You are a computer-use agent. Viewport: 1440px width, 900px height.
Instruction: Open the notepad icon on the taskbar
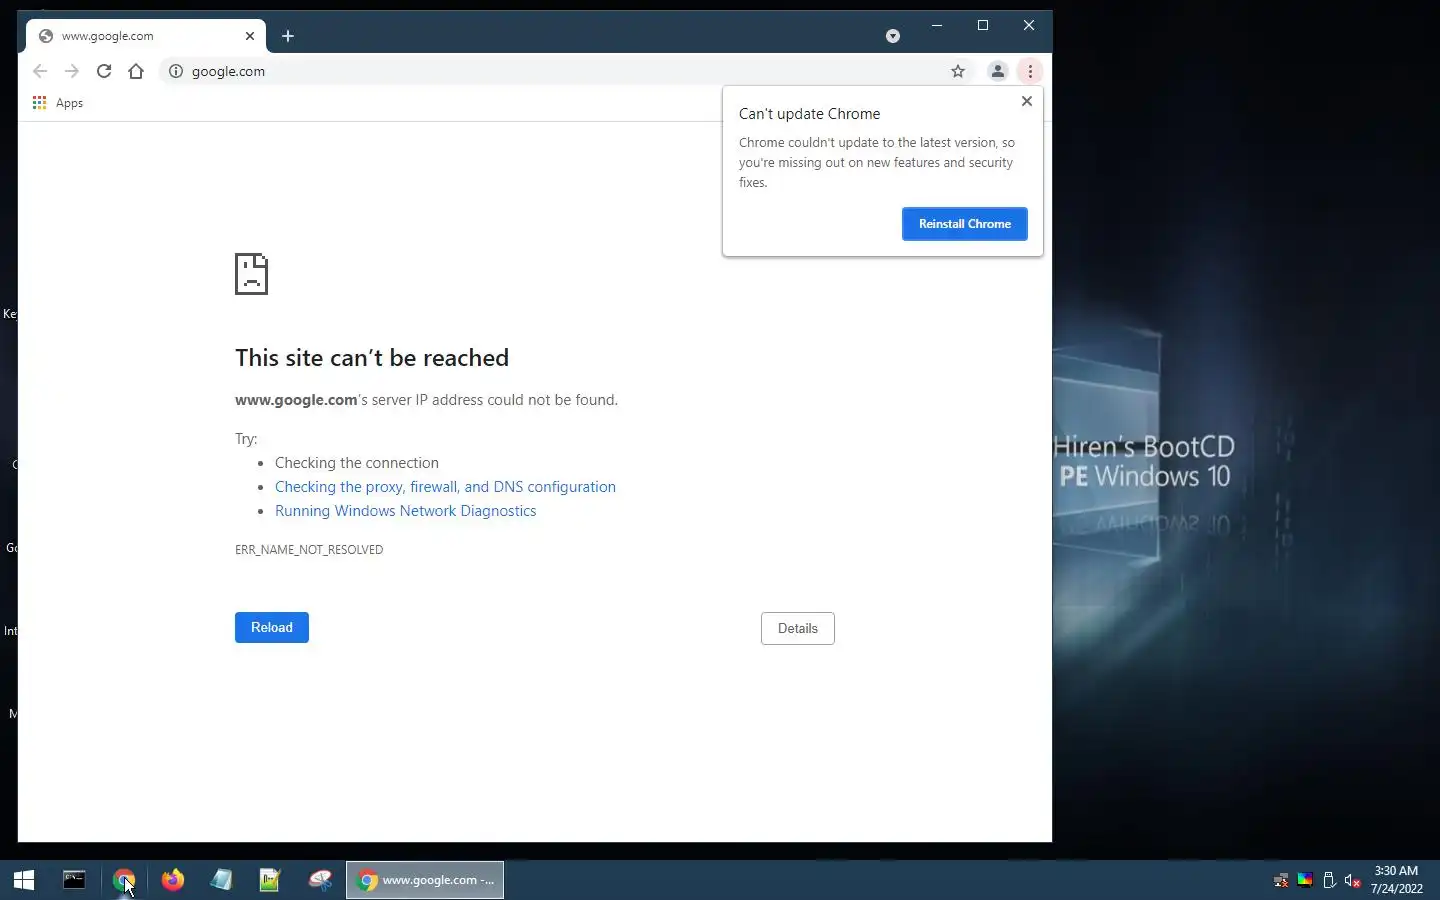(221, 880)
